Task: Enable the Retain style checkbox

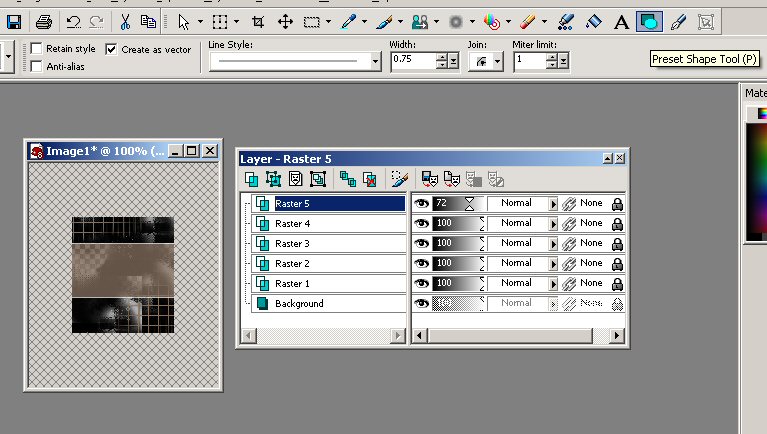Action: coord(37,49)
